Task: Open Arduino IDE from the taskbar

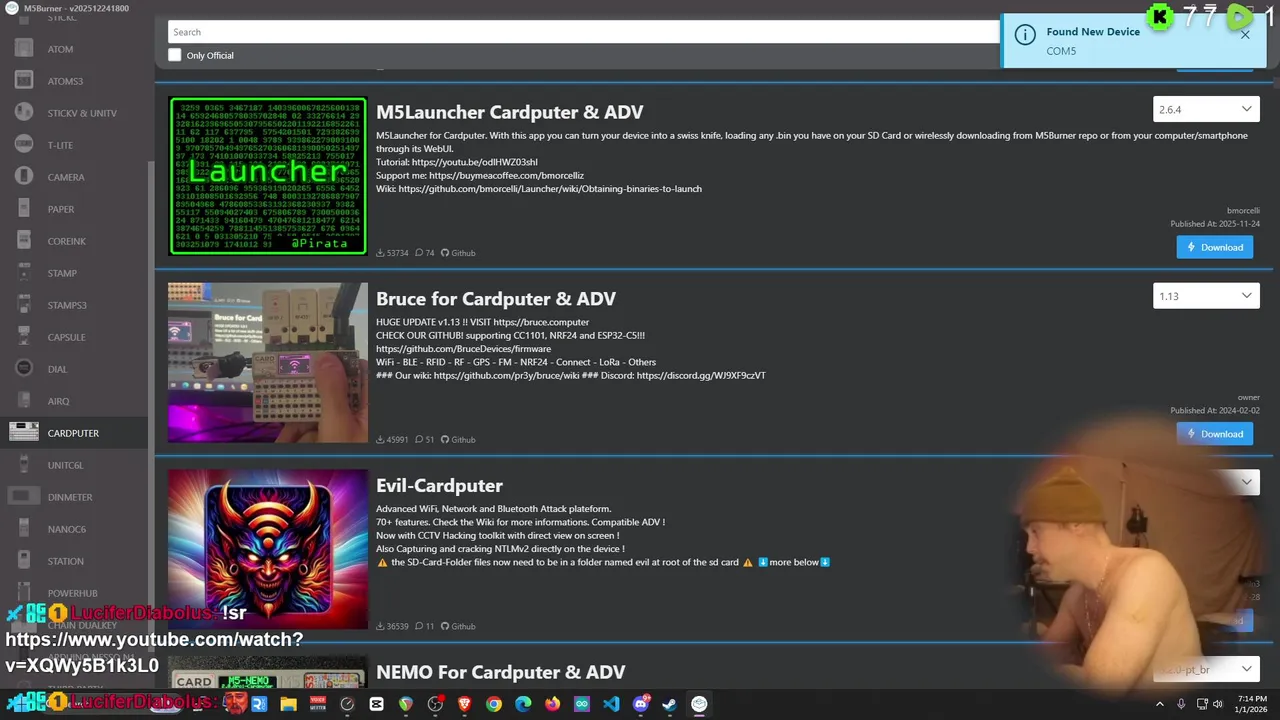Action: (582, 704)
